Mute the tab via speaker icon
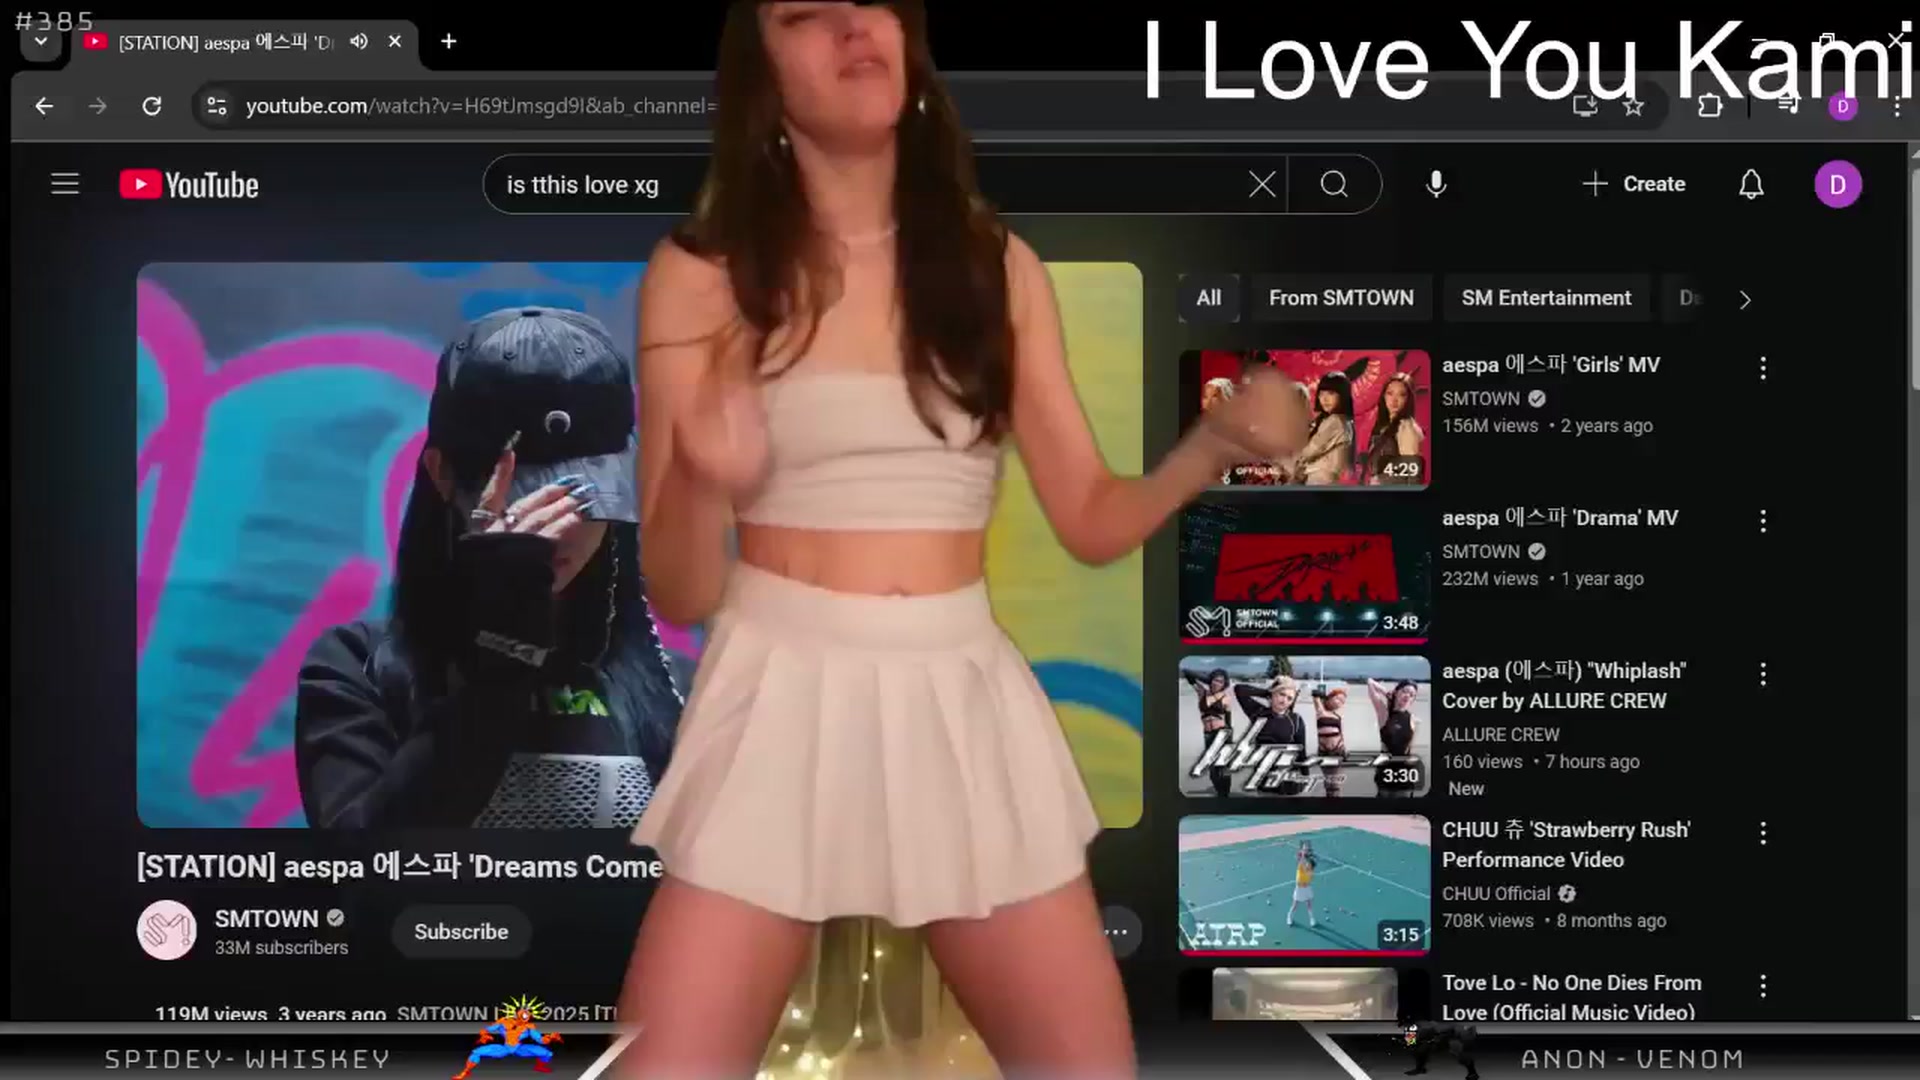The image size is (1920, 1080). tap(359, 41)
